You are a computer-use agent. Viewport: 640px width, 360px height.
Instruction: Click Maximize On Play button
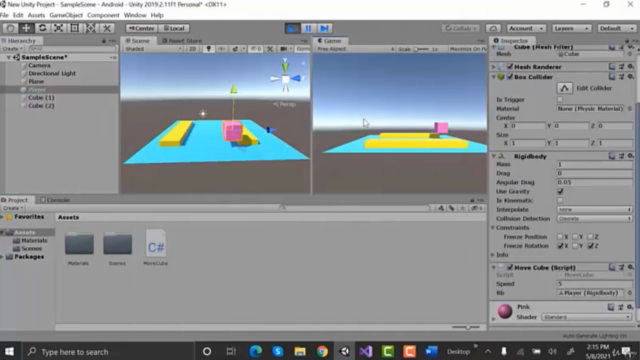coord(468,49)
